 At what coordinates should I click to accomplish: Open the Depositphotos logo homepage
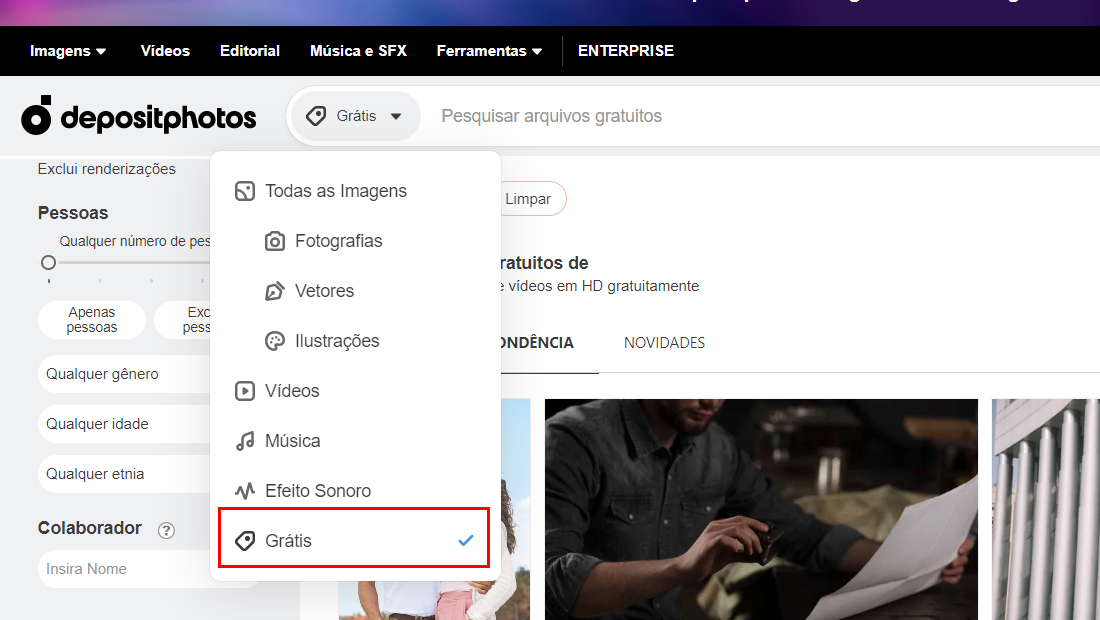click(x=138, y=116)
